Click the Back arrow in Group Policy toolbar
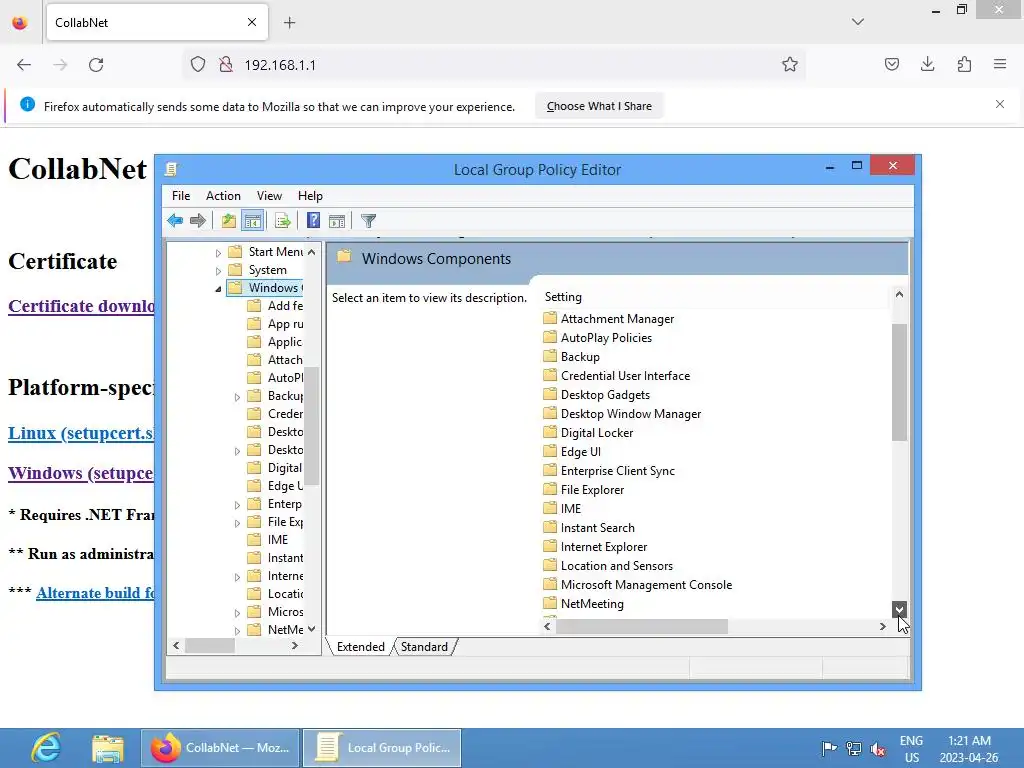This screenshot has width=1024, height=768. pyautogui.click(x=175, y=221)
